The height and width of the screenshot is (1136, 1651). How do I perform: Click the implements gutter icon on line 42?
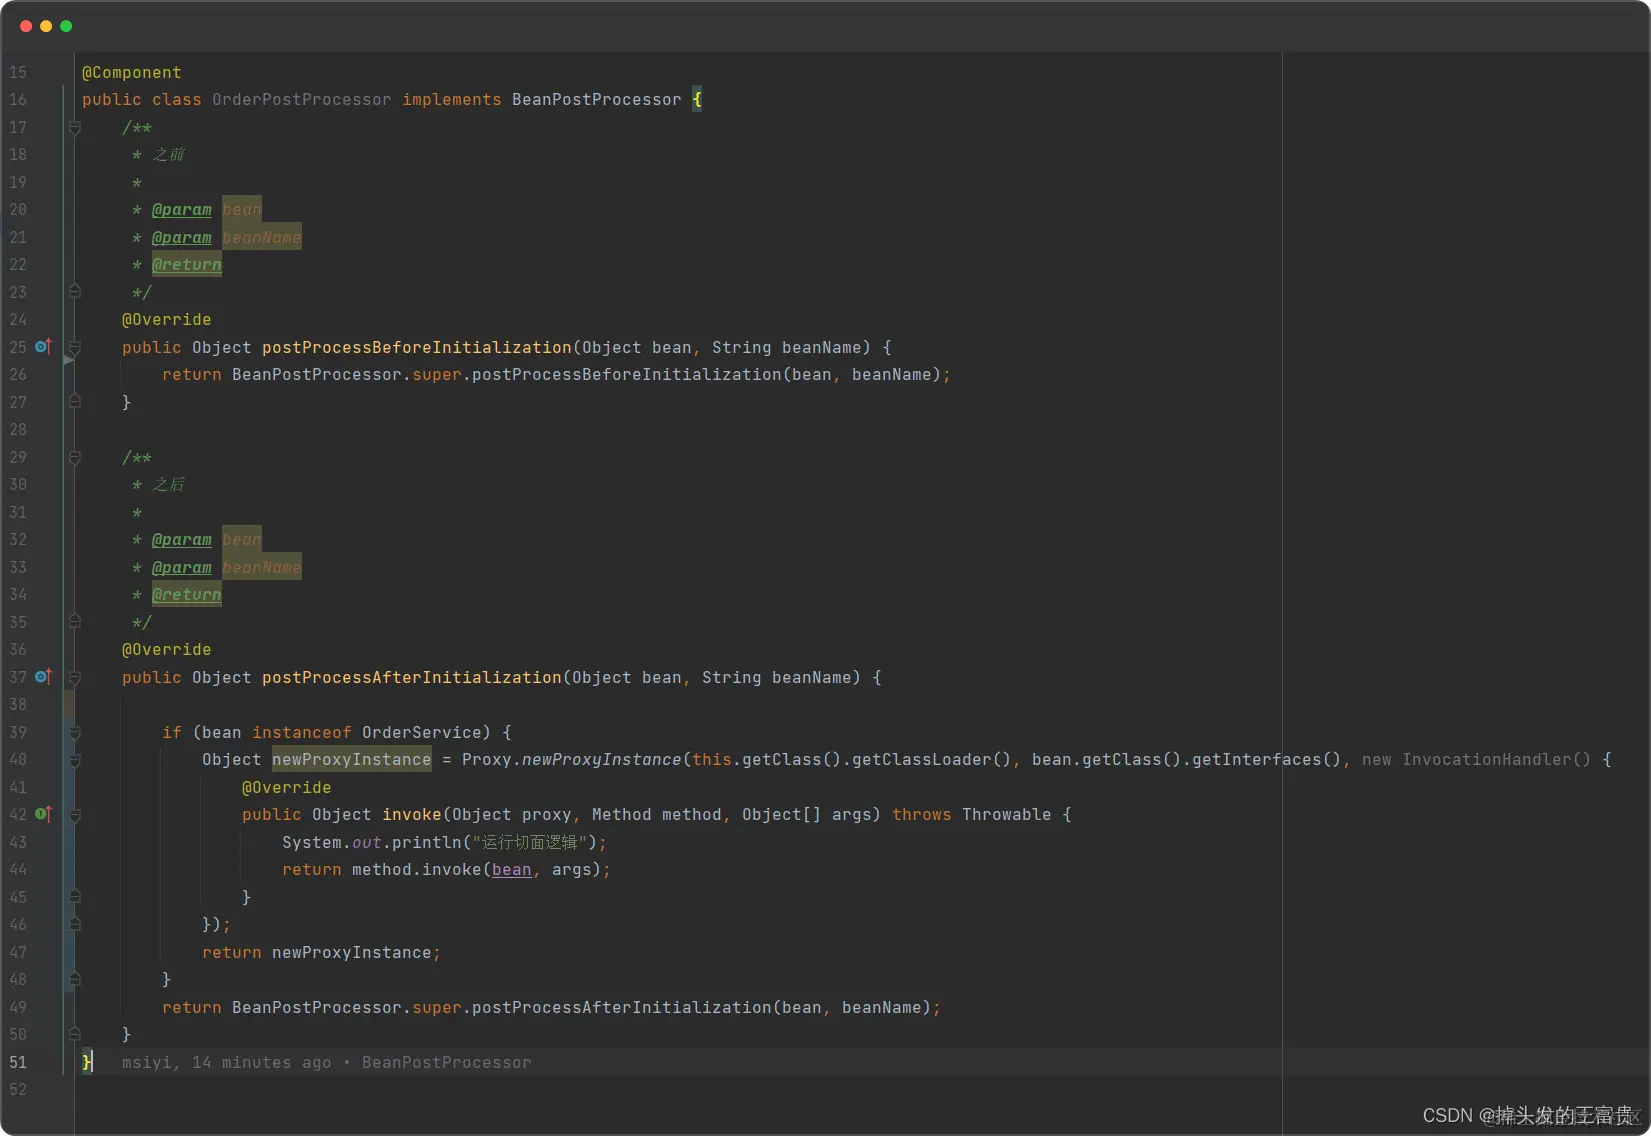[x=43, y=814]
